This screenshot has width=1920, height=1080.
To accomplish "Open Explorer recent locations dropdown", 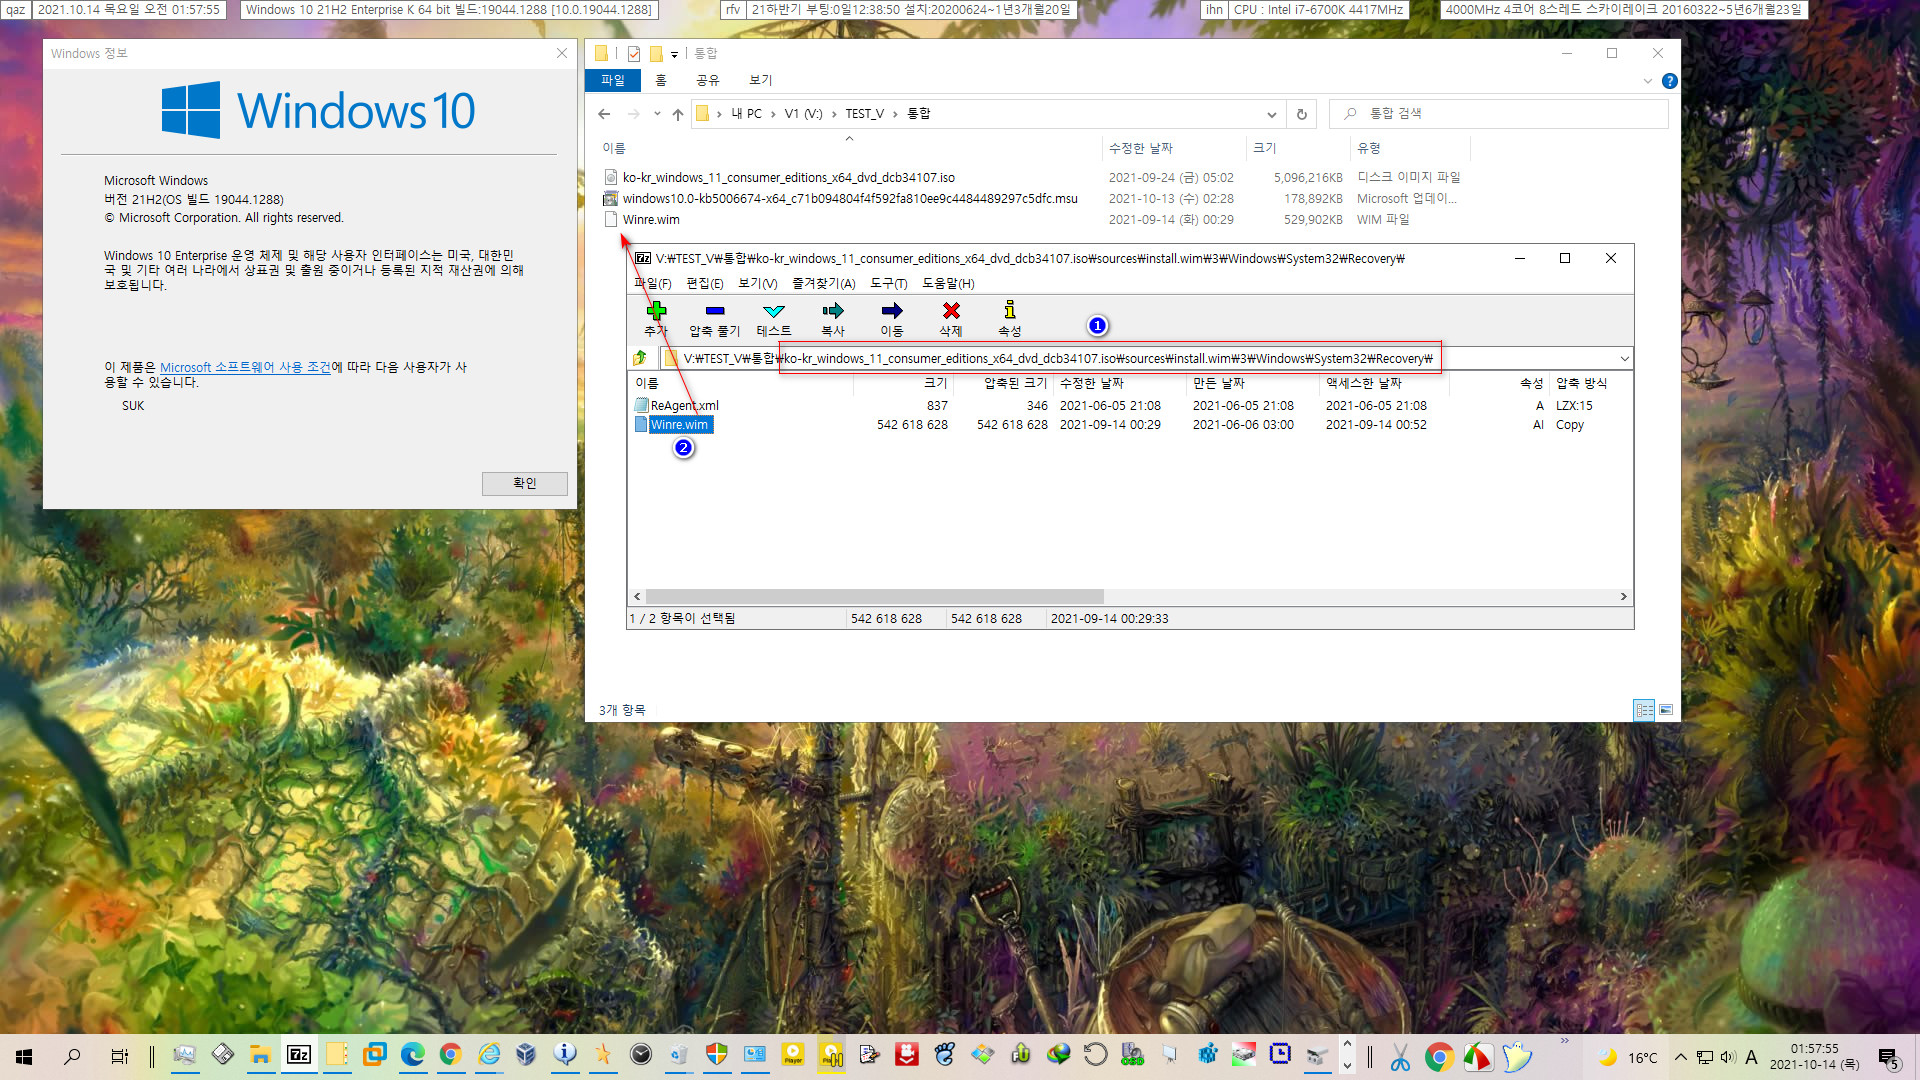I will coord(657,114).
